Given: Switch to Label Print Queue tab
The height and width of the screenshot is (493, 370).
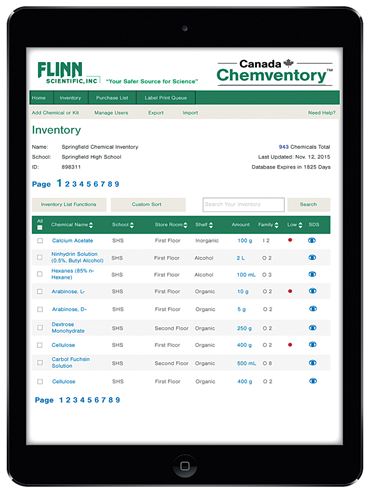Looking at the screenshot, I should pos(166,98).
